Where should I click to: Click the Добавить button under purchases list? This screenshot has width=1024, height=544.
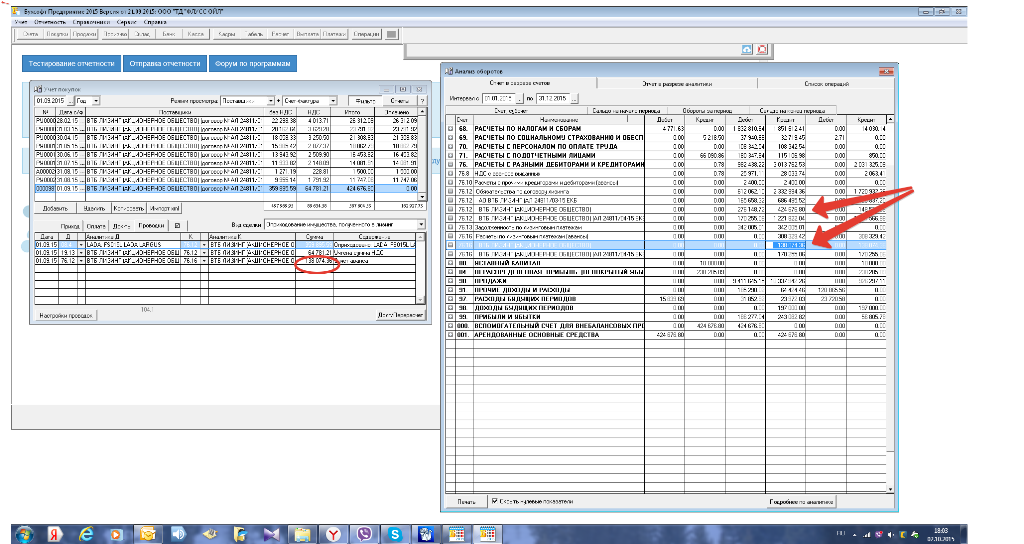[x=56, y=208]
